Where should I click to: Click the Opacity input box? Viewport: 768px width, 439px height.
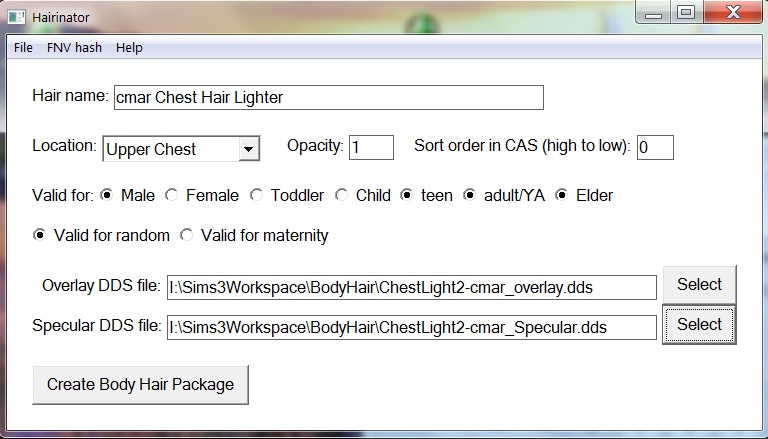tap(371, 147)
